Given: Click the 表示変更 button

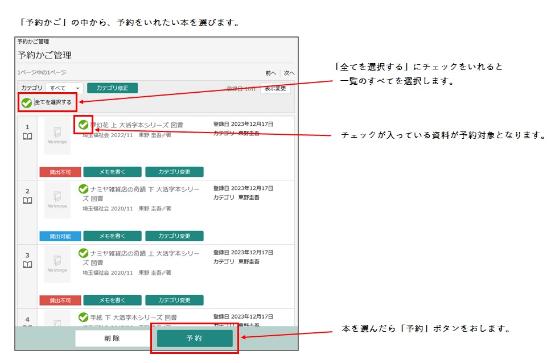Looking at the screenshot, I should point(276,89).
